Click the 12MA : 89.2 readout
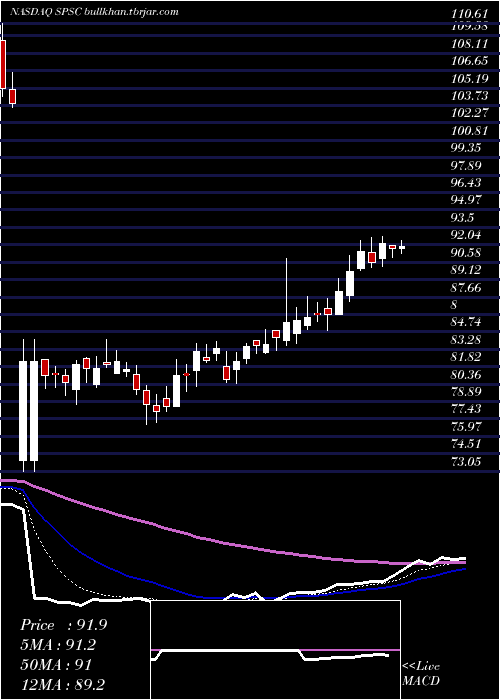The image size is (500, 700). pyautogui.click(x=62, y=684)
